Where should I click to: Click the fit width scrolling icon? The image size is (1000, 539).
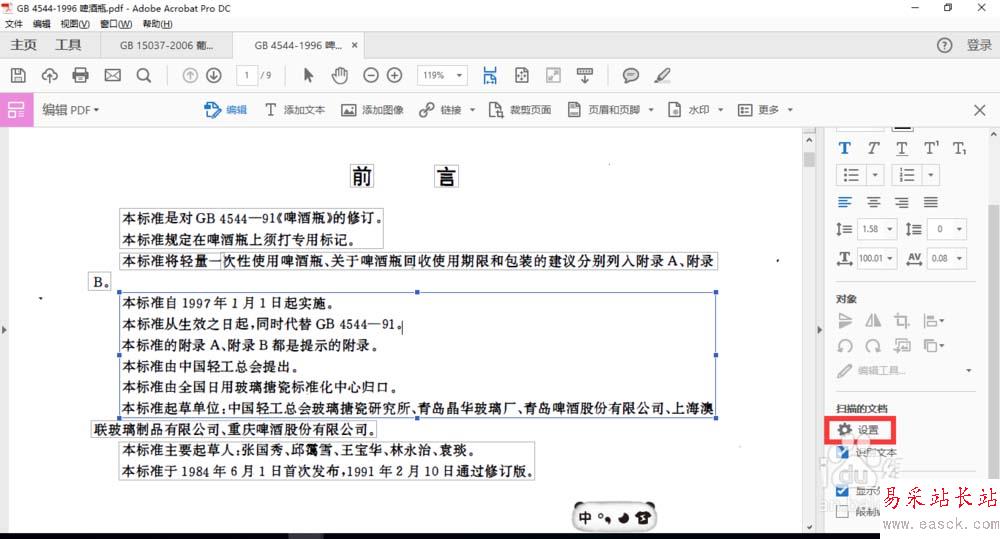click(x=490, y=75)
